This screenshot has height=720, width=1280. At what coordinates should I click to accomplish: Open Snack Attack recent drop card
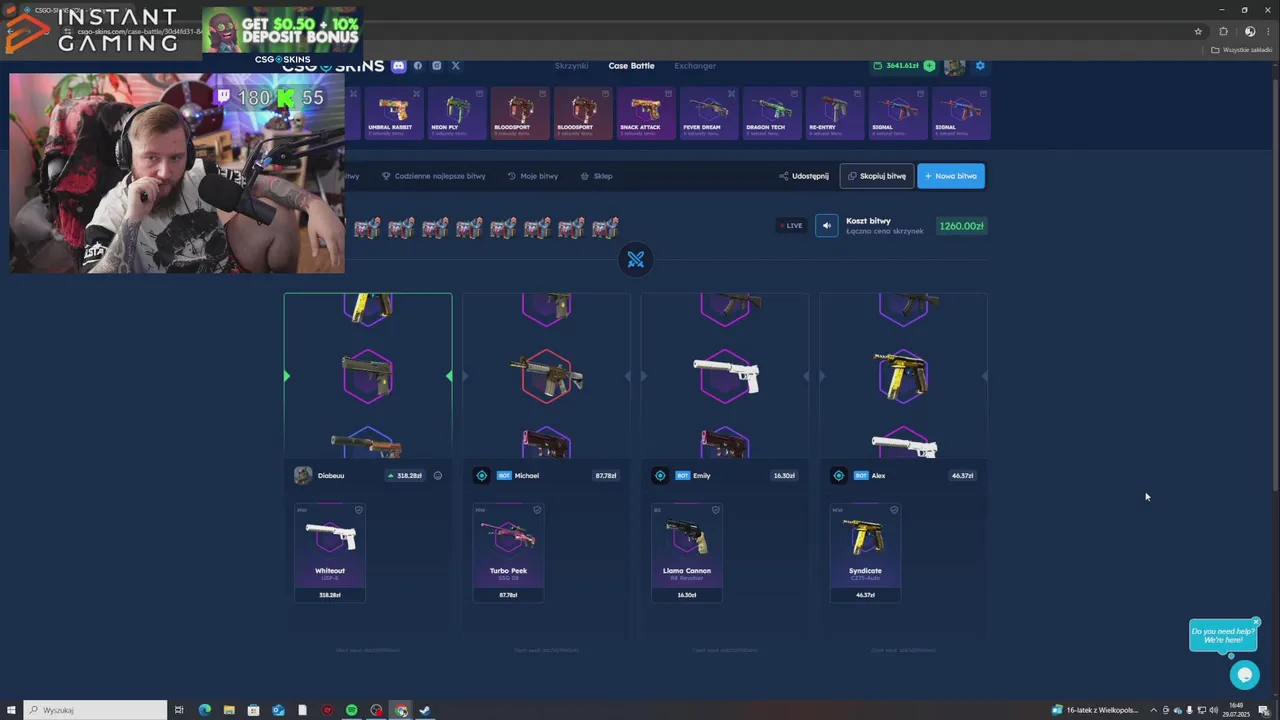pos(646,113)
